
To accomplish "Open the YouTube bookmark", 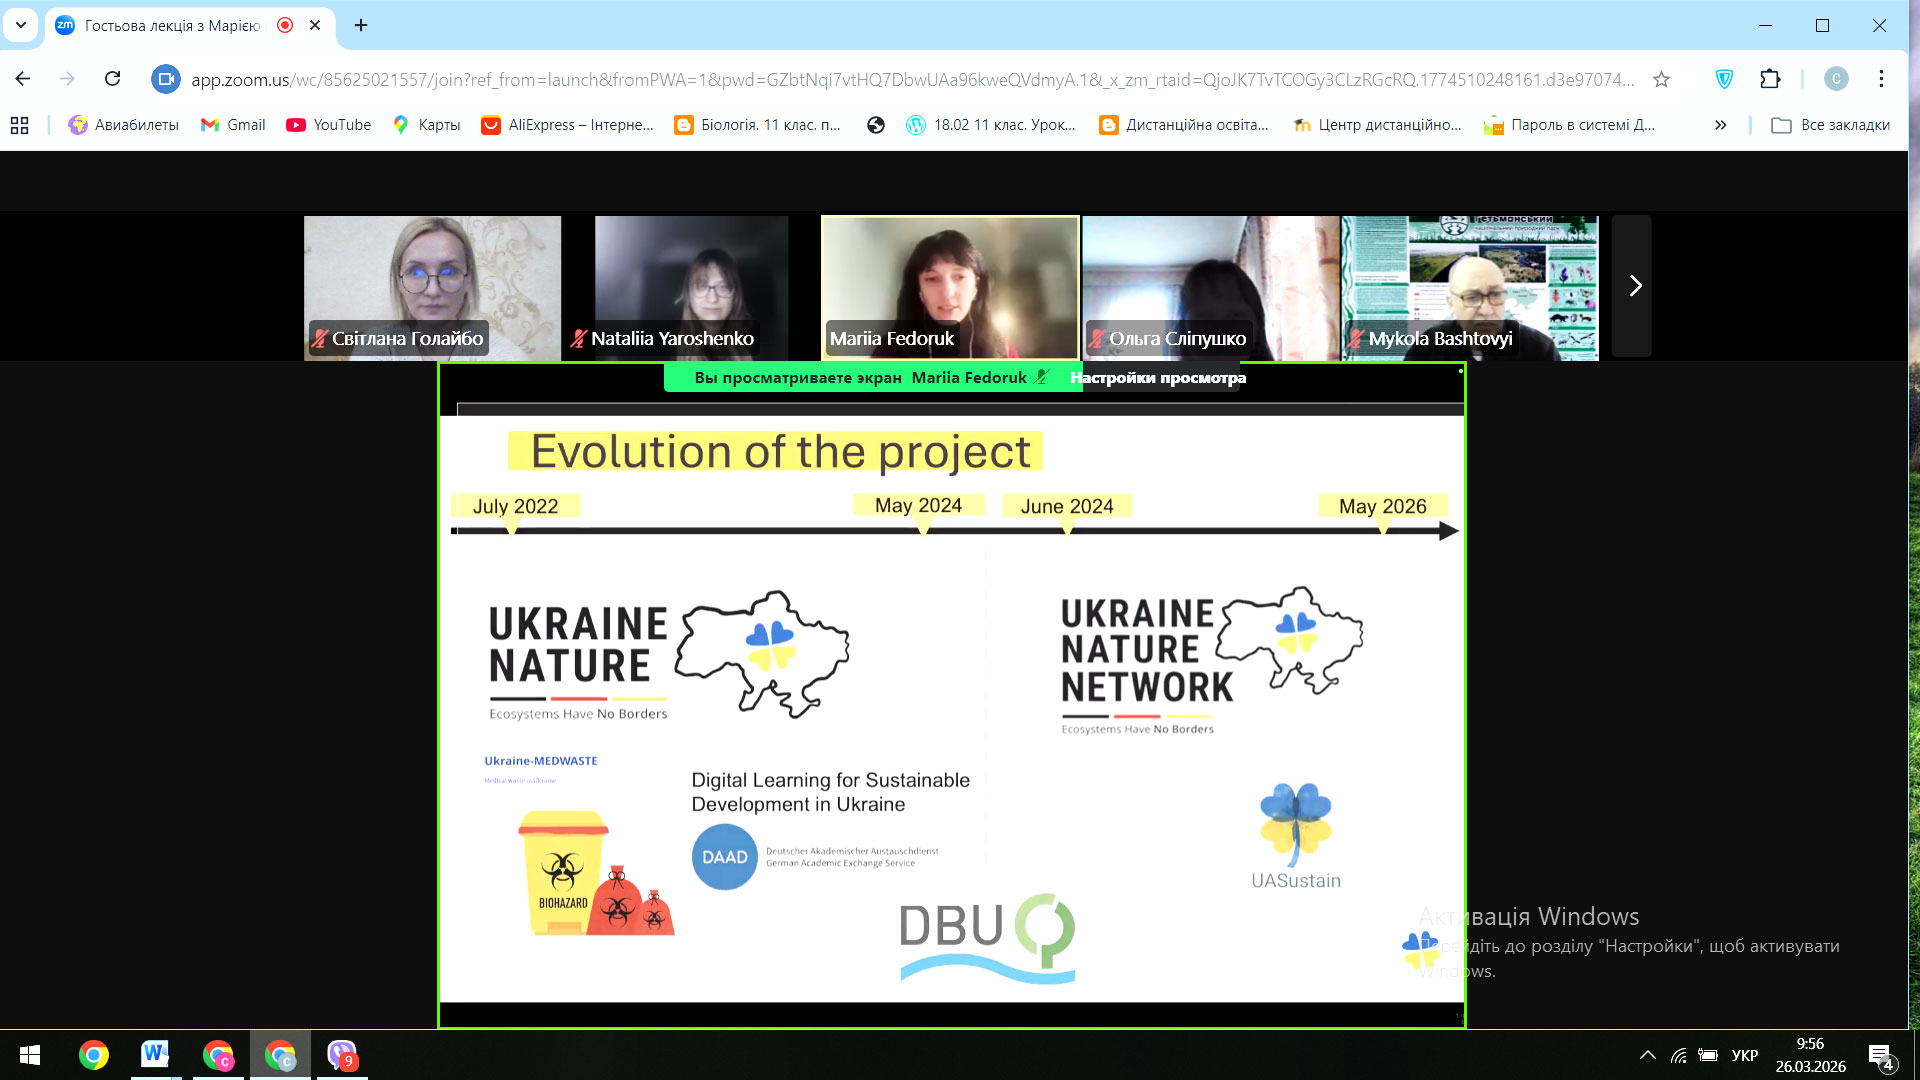I will tap(329, 125).
